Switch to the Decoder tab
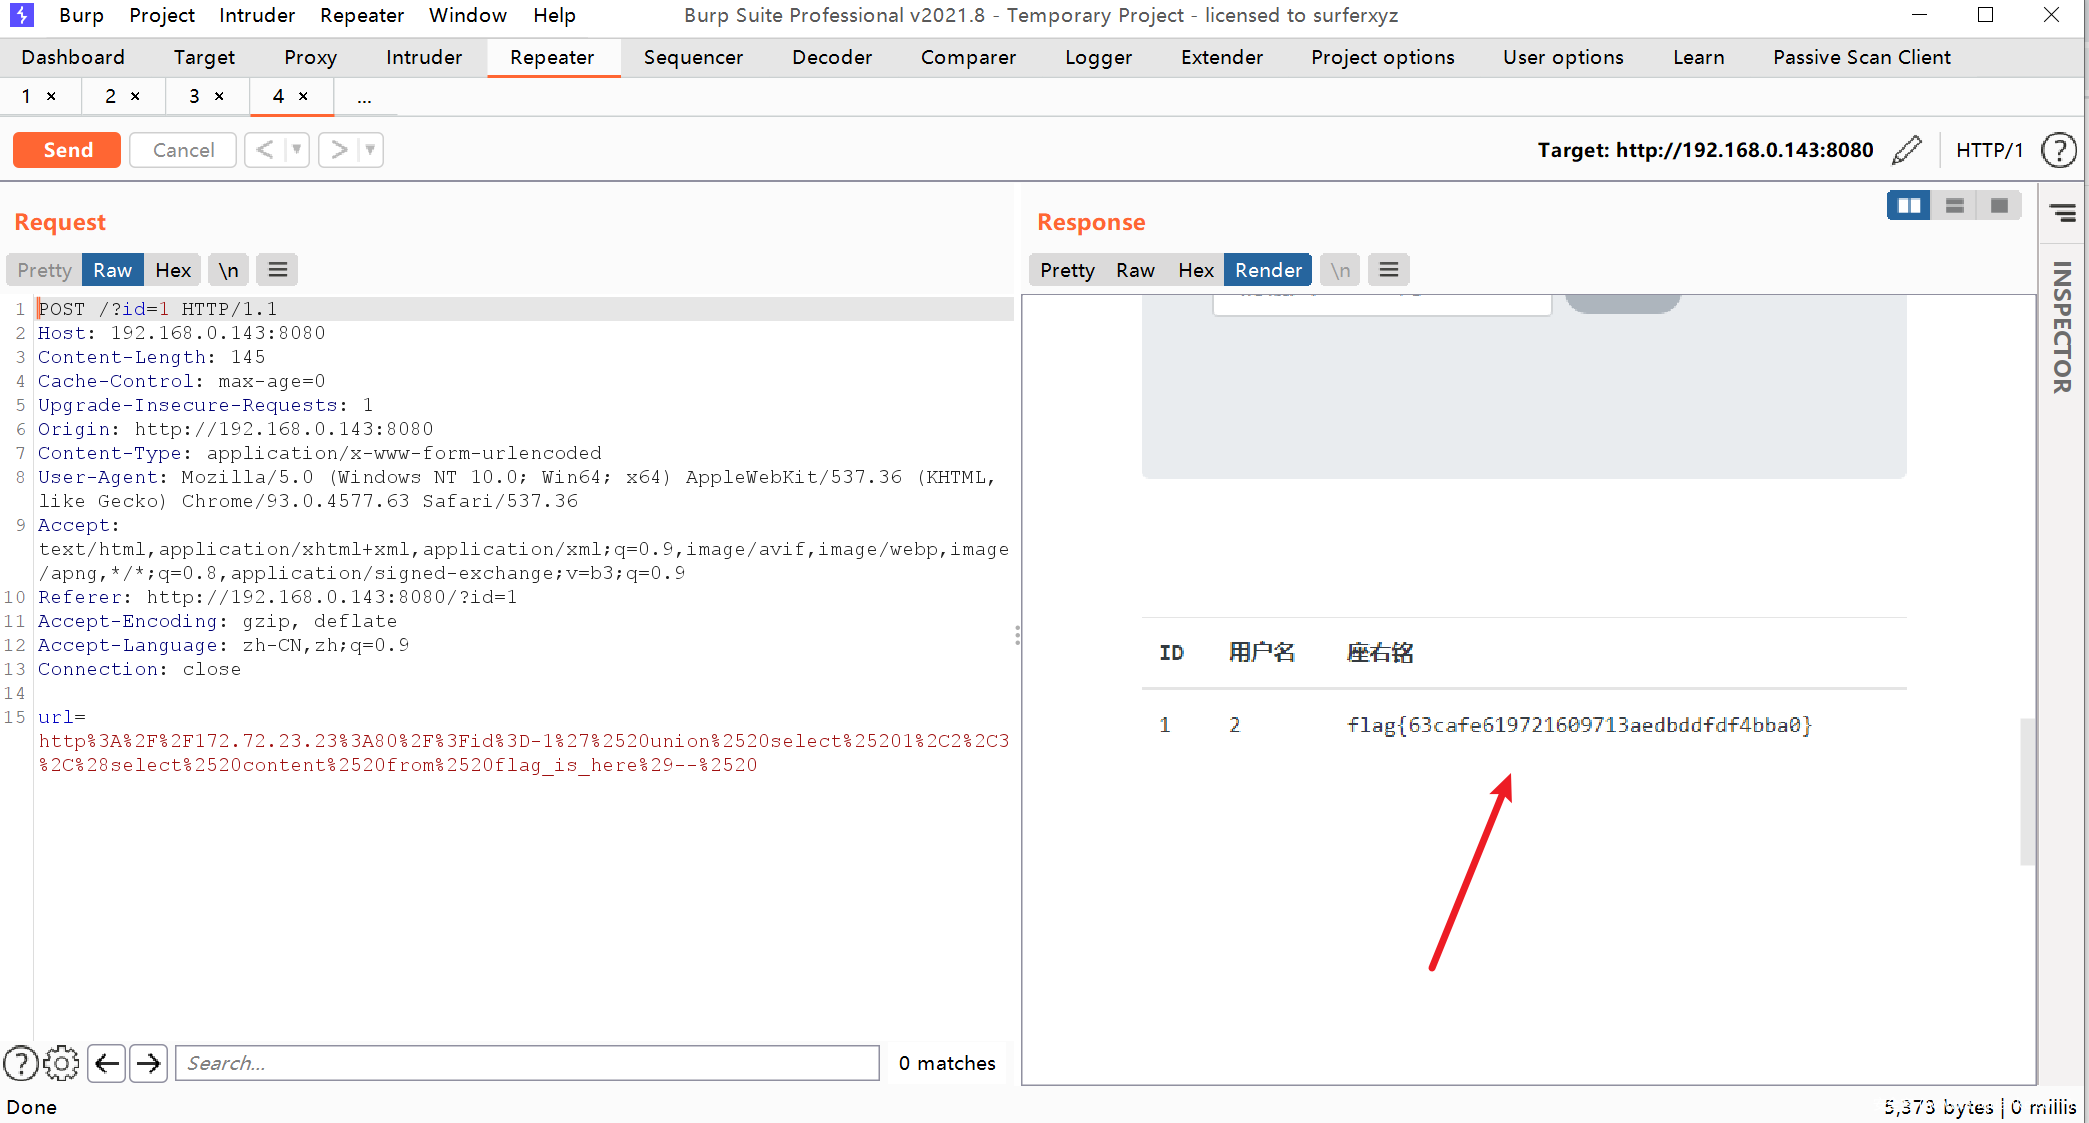This screenshot has width=2089, height=1123. [x=831, y=57]
